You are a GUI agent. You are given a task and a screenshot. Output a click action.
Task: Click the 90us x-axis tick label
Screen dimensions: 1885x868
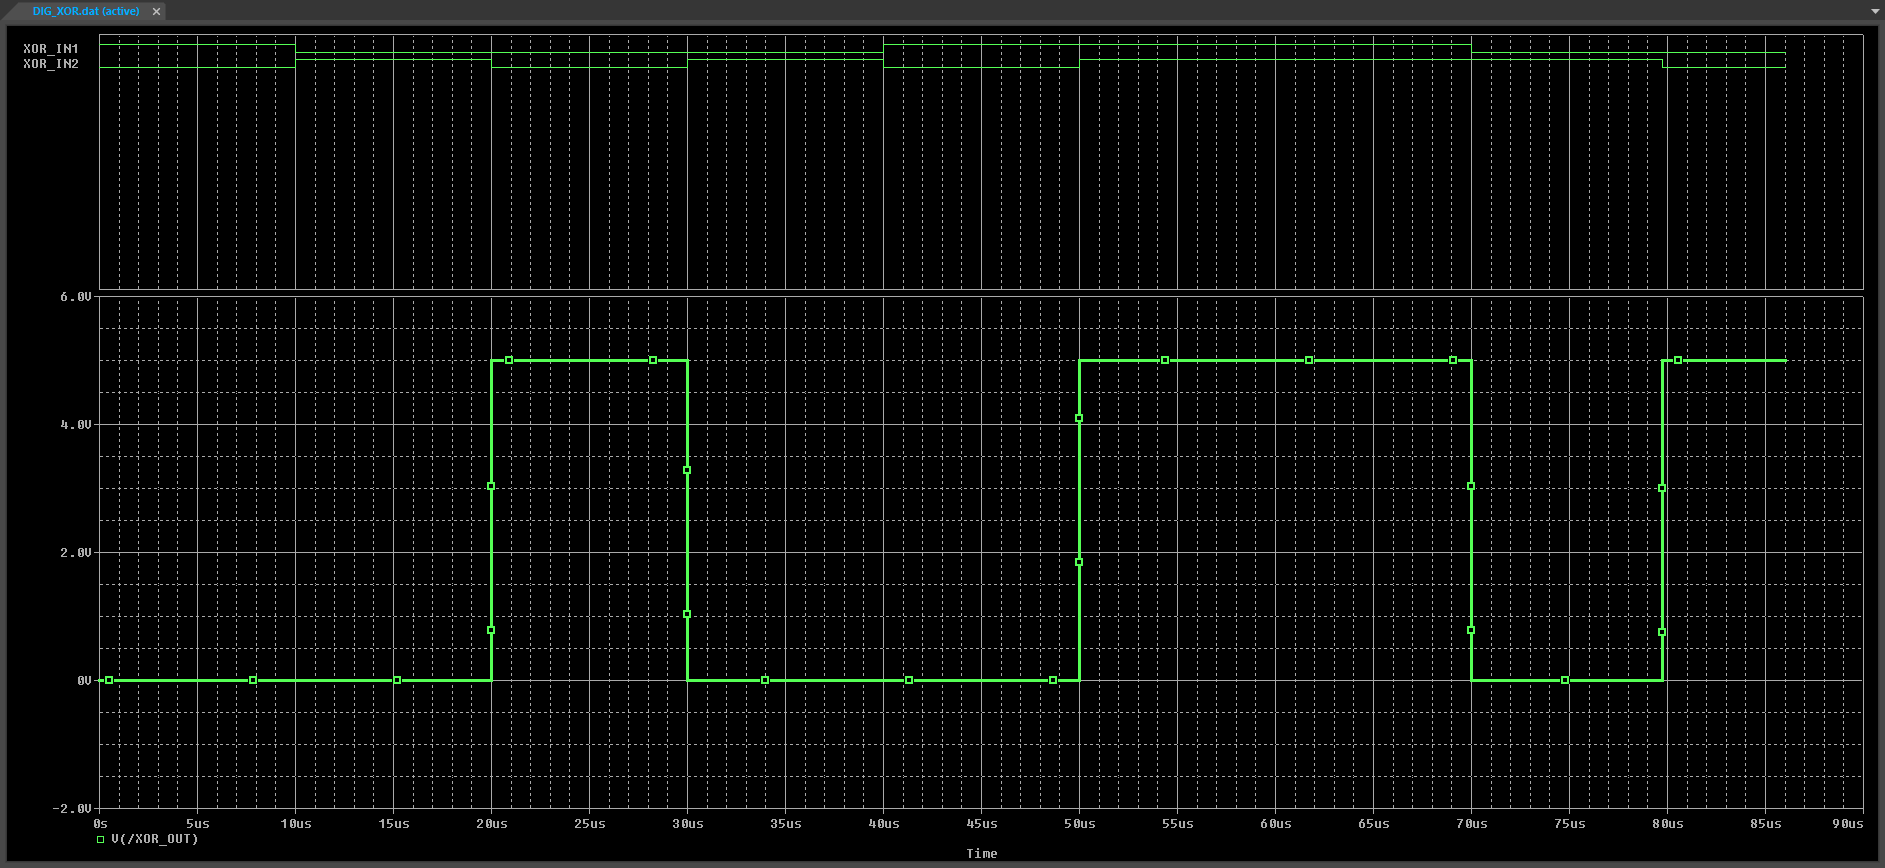click(1847, 824)
